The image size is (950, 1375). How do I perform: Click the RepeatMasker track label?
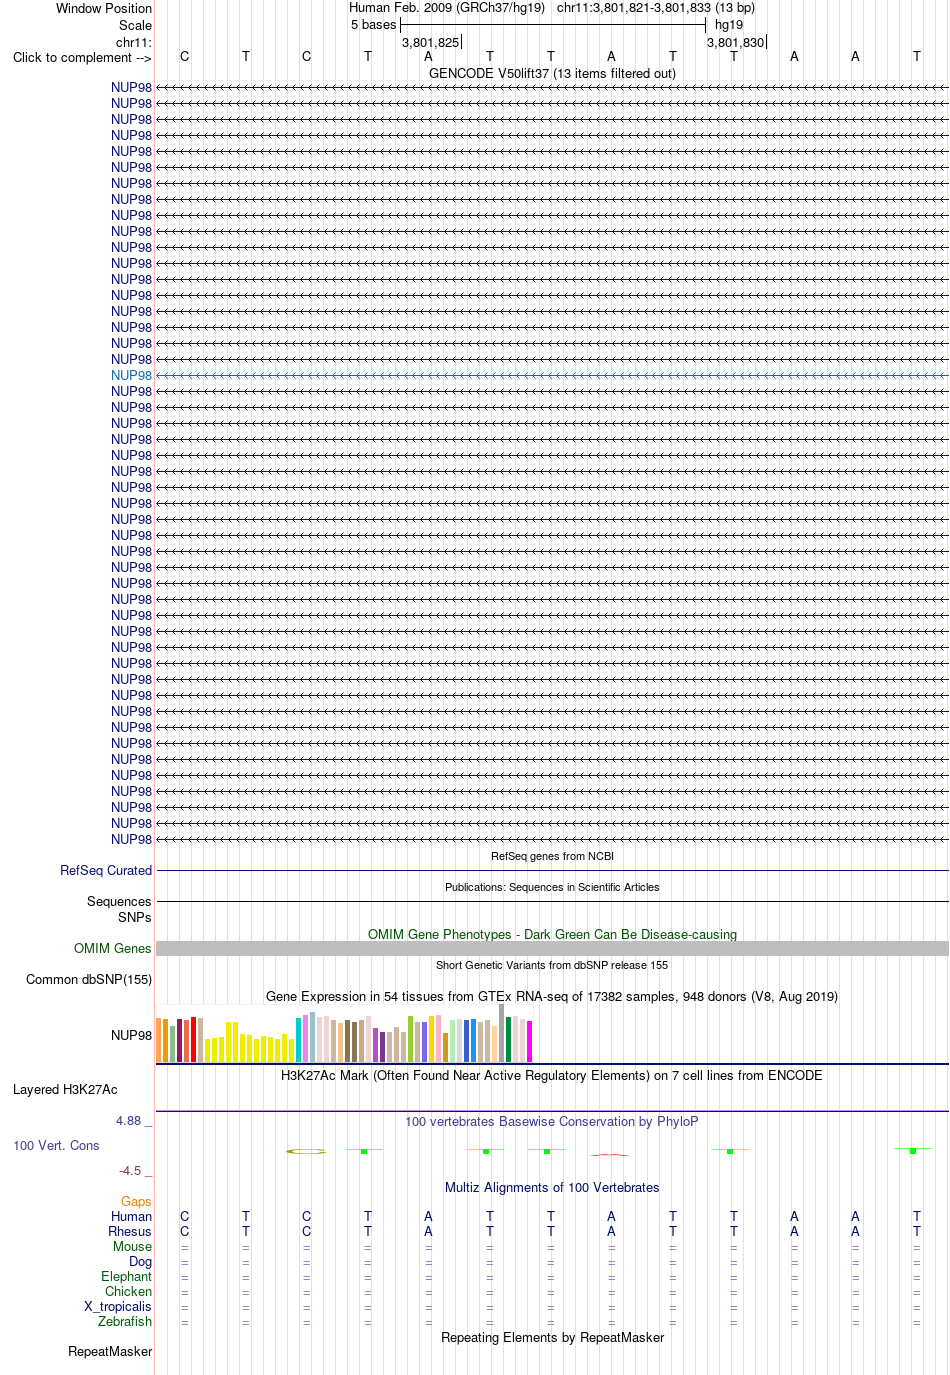pyautogui.click(x=110, y=1352)
